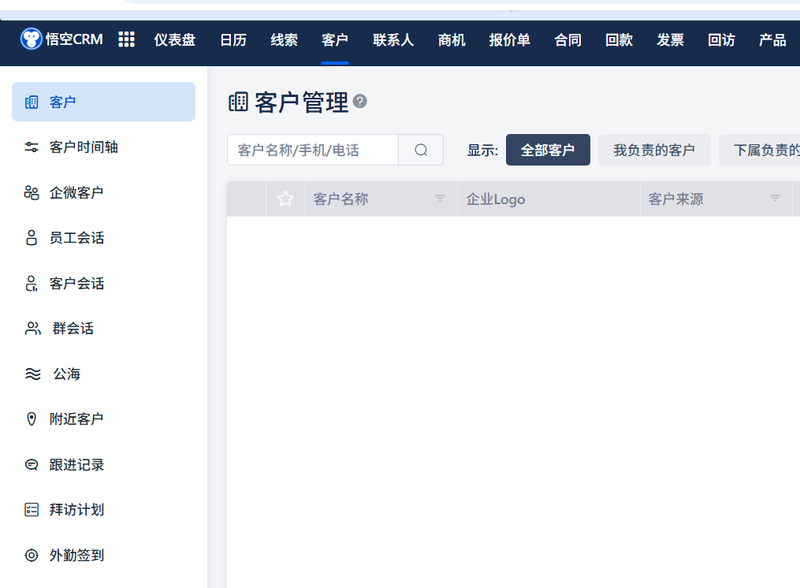Screen dimensions: 800x588
Task: Click the star favorite column icon
Action: [285, 199]
